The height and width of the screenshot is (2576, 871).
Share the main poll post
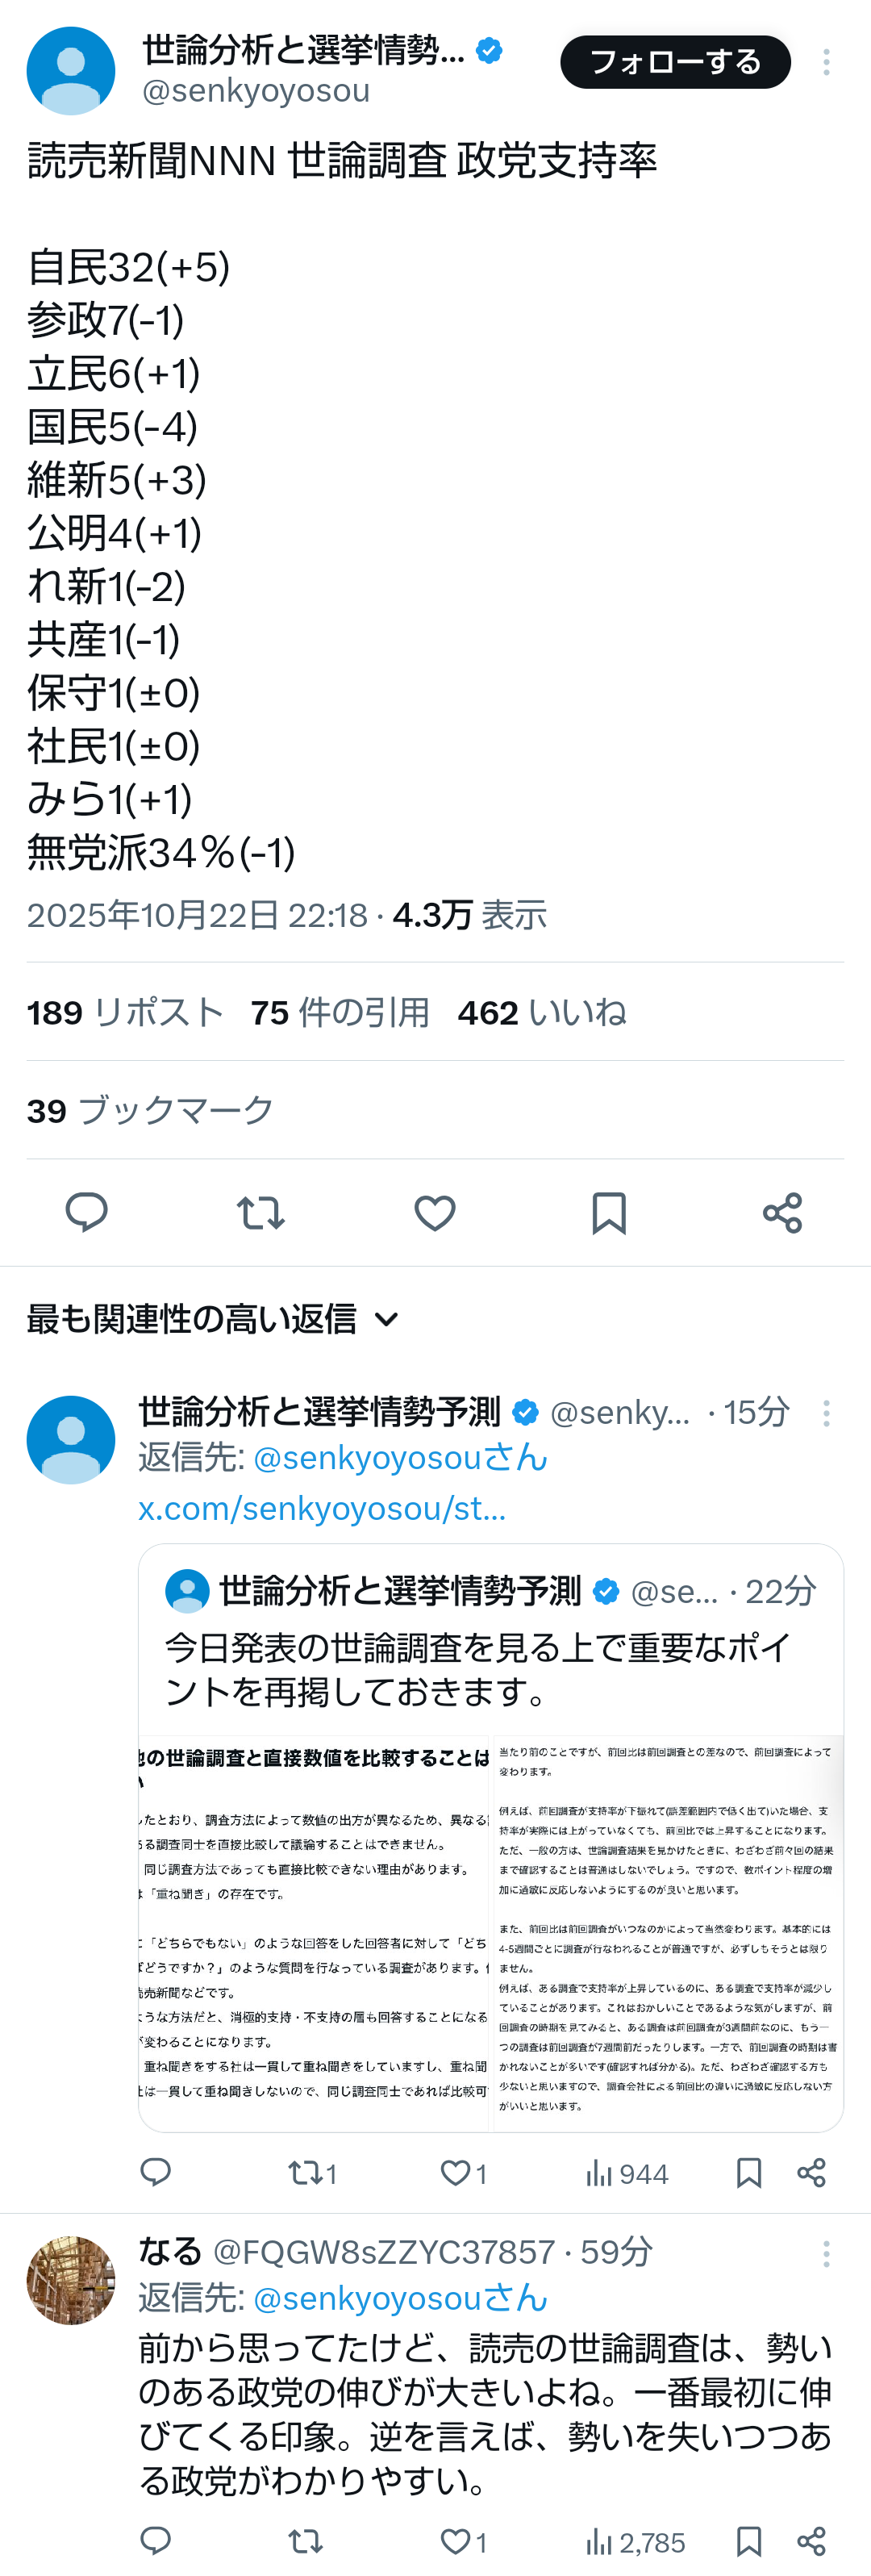tap(782, 1212)
